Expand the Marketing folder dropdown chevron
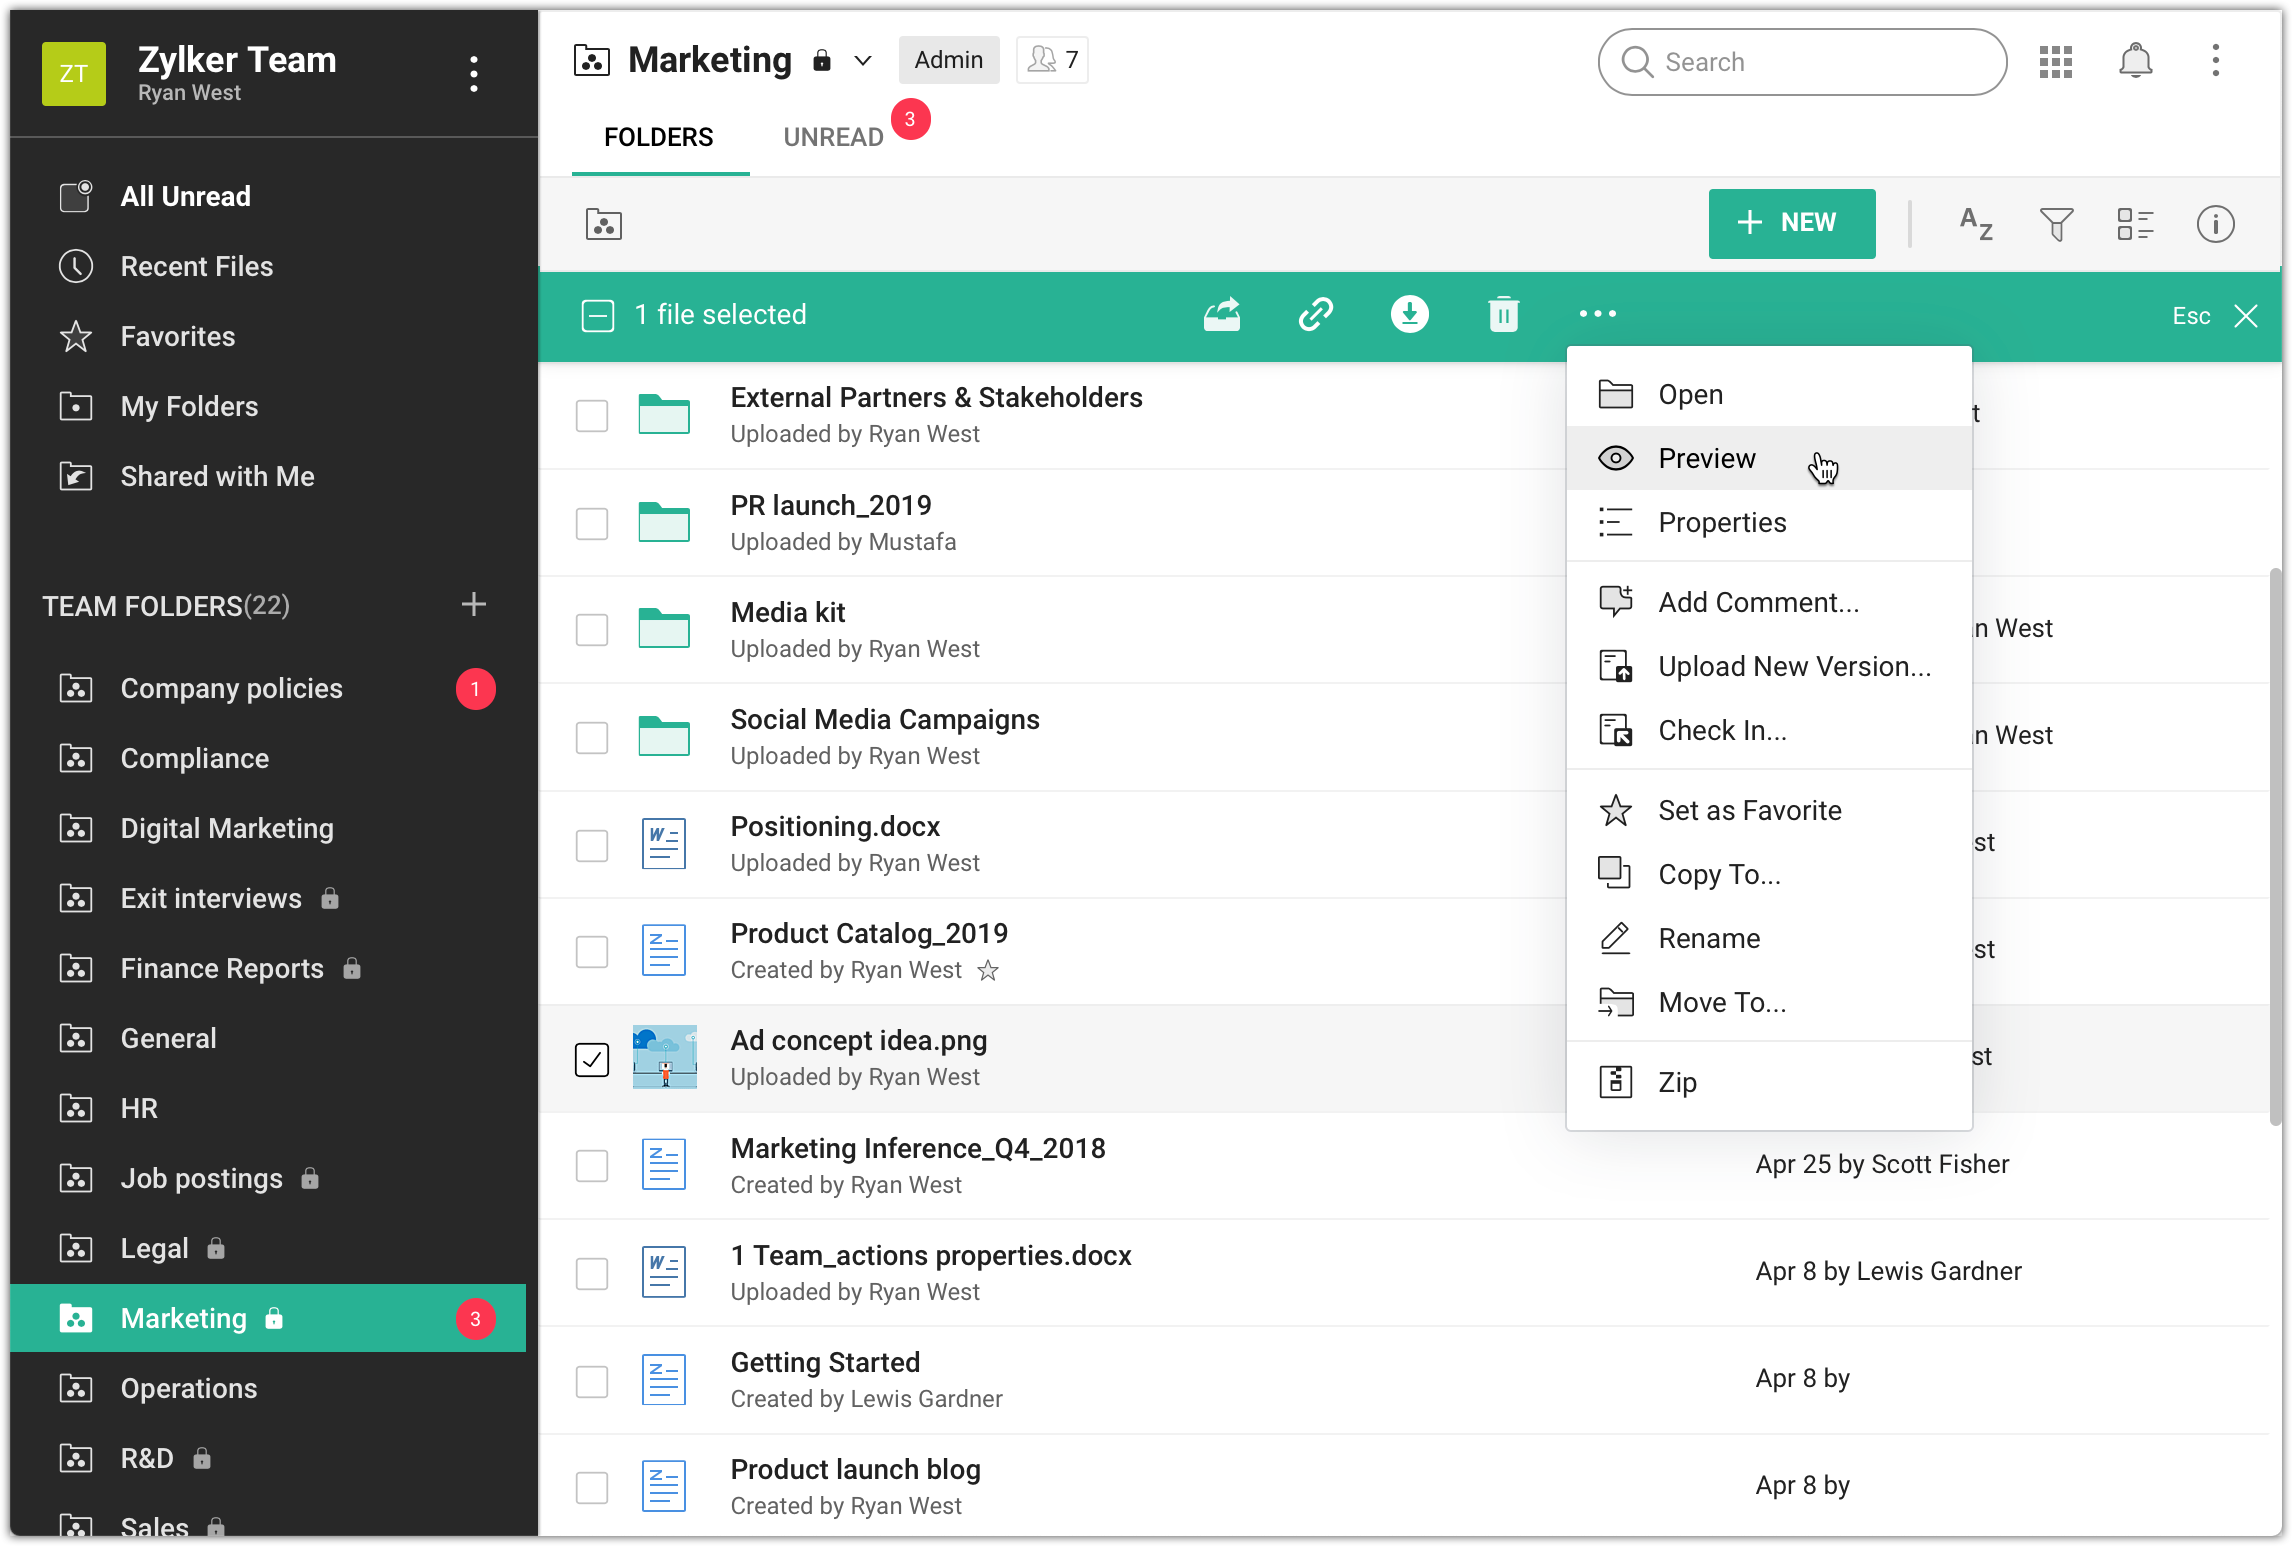This screenshot has height=1546, width=2292. click(862, 61)
